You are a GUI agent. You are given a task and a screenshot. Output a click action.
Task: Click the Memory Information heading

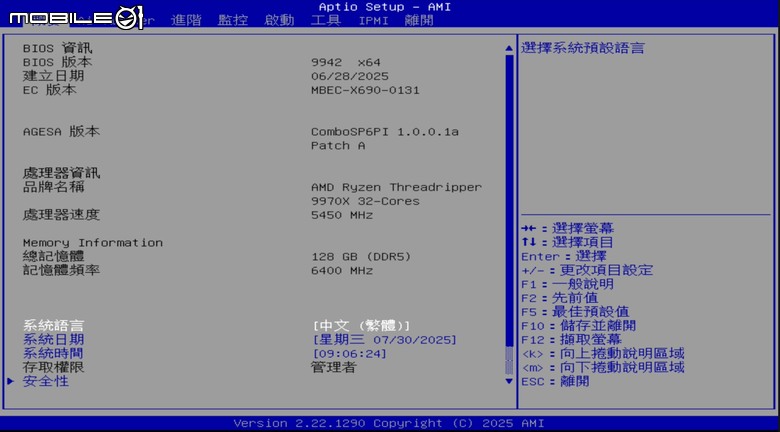click(x=93, y=243)
